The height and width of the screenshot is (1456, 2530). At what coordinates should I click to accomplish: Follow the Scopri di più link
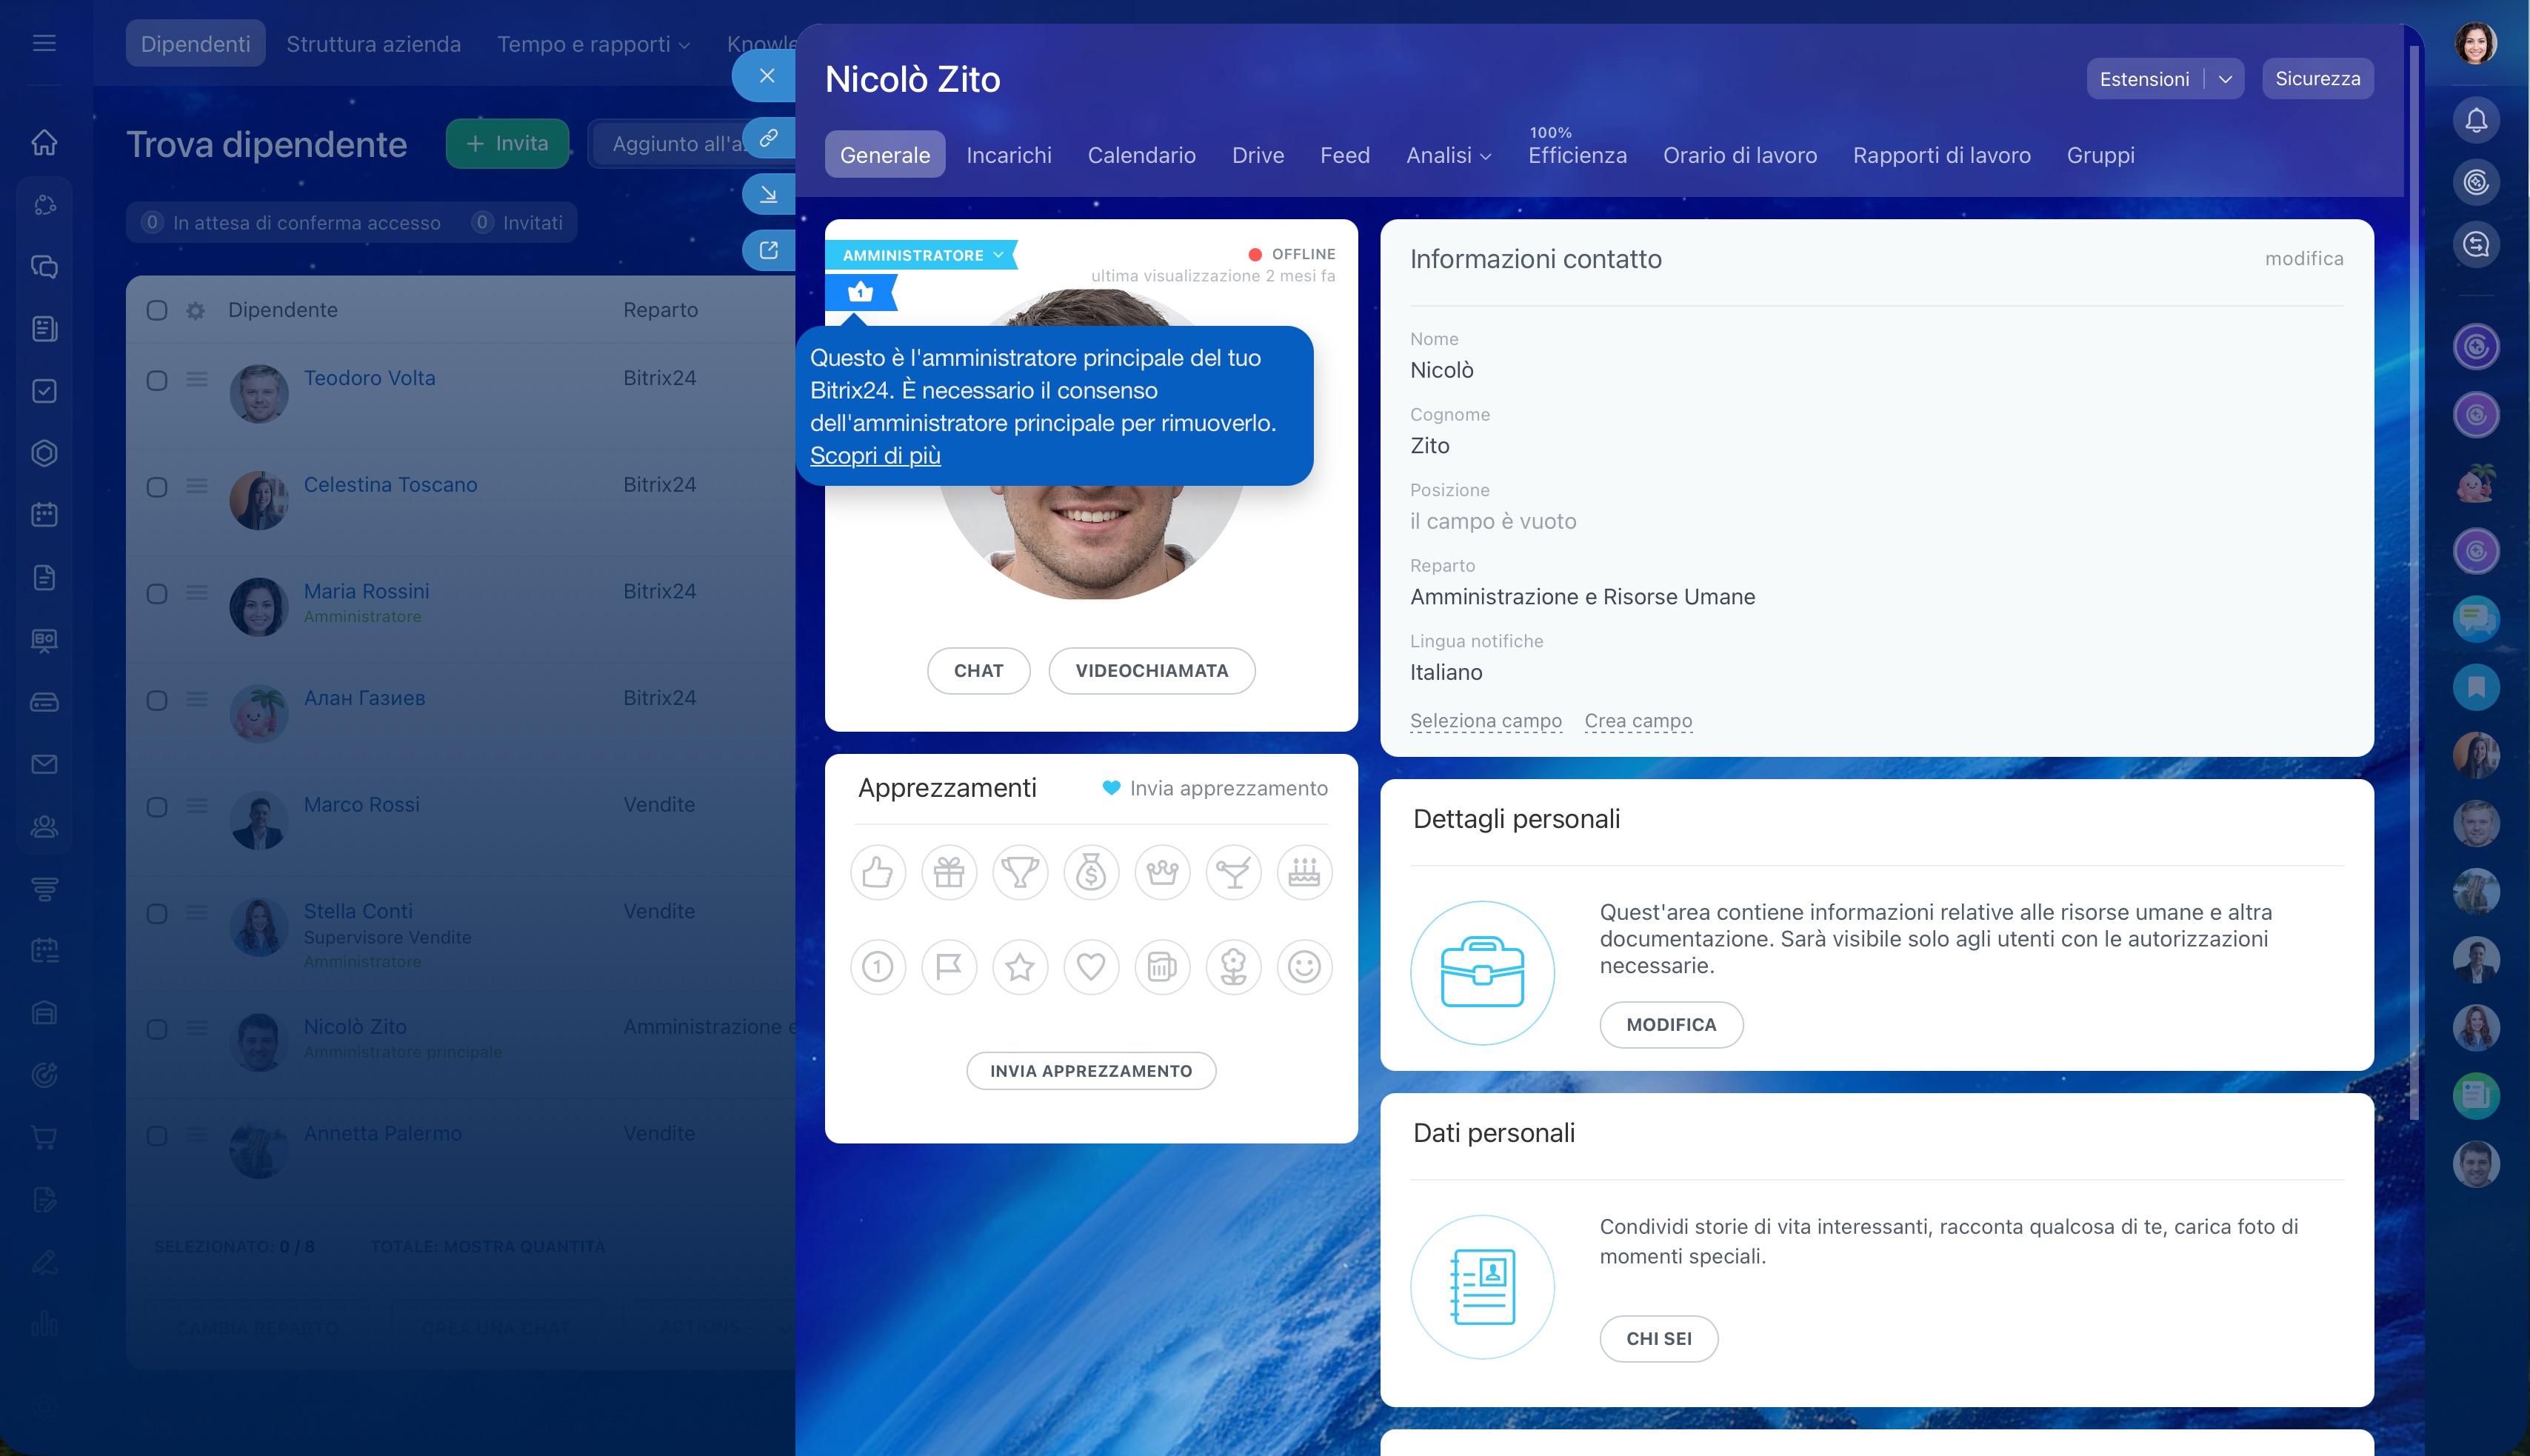click(874, 455)
